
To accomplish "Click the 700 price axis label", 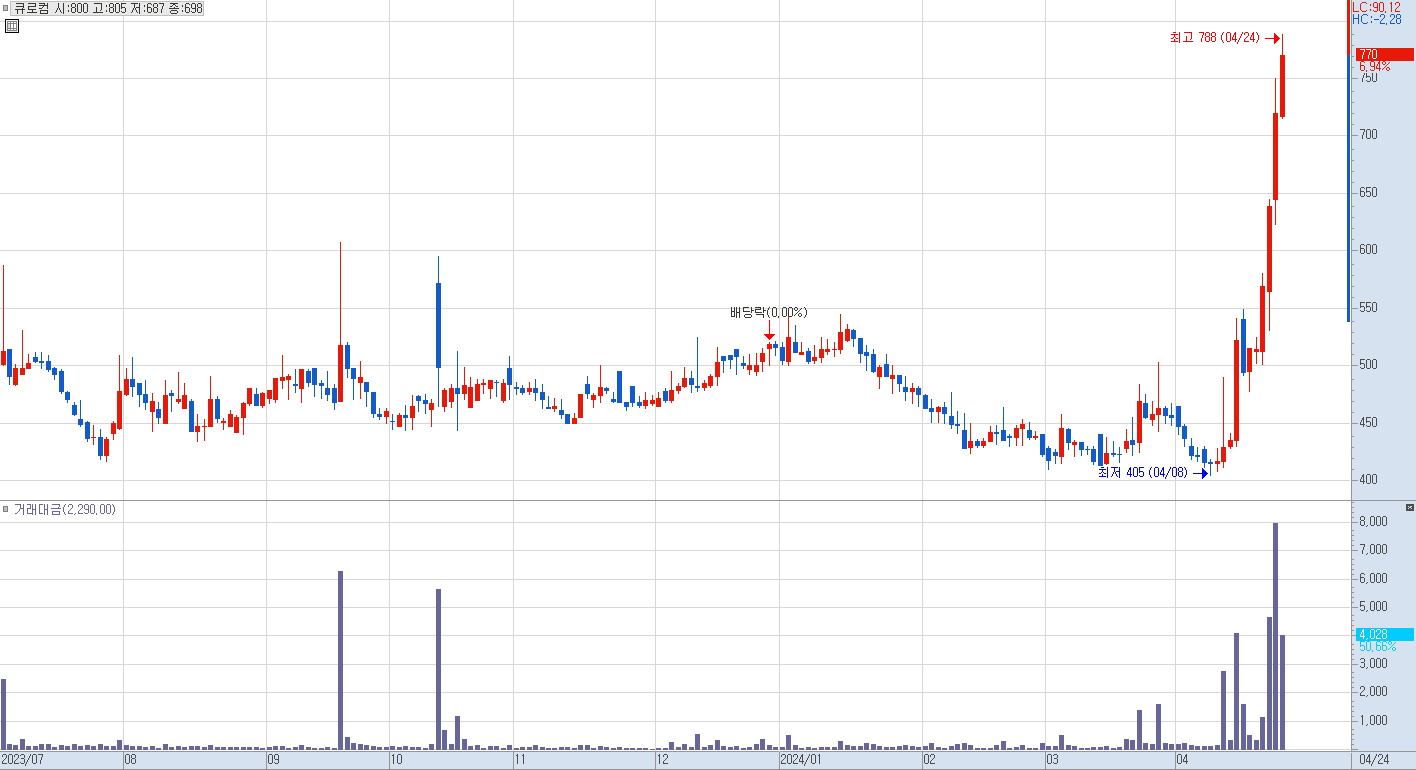I will 1368,135.
